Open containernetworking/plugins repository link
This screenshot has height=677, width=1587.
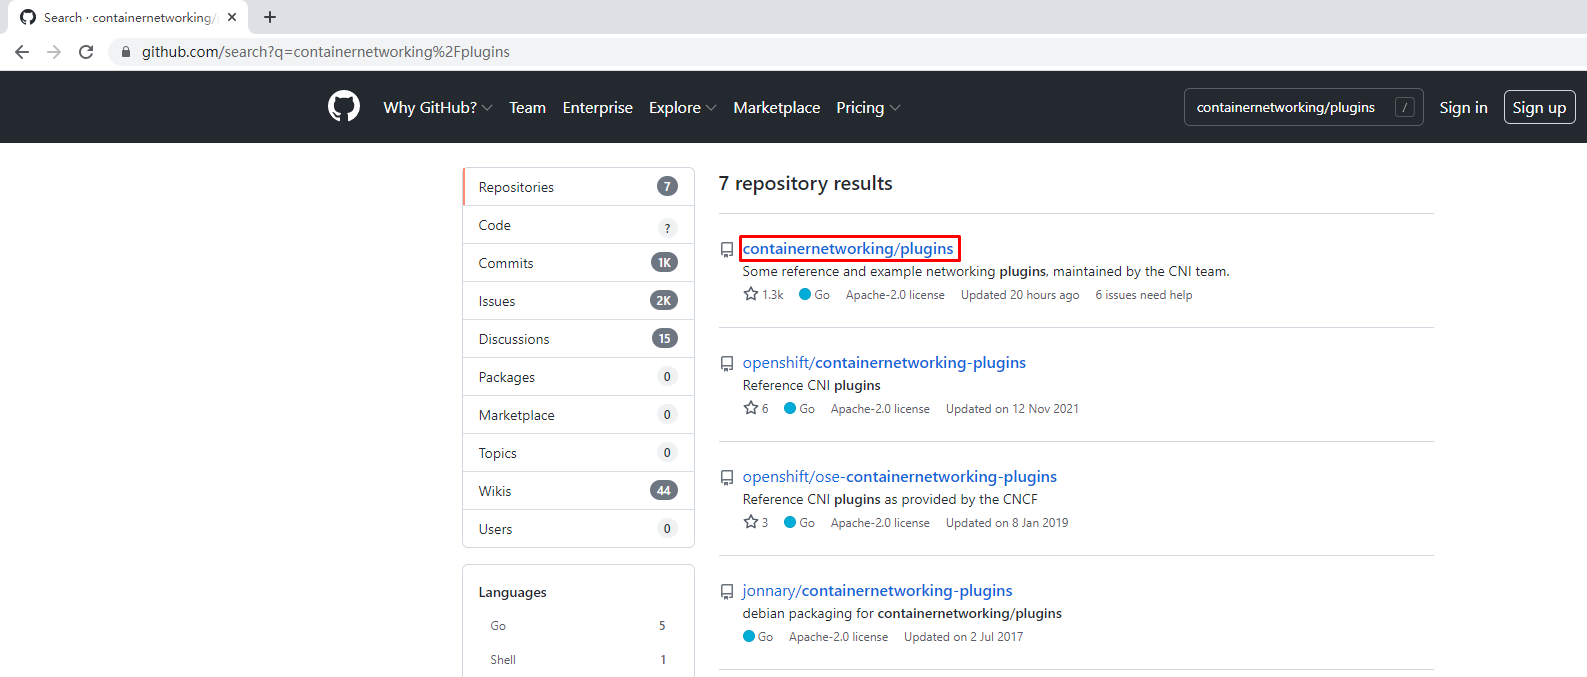[x=848, y=248]
